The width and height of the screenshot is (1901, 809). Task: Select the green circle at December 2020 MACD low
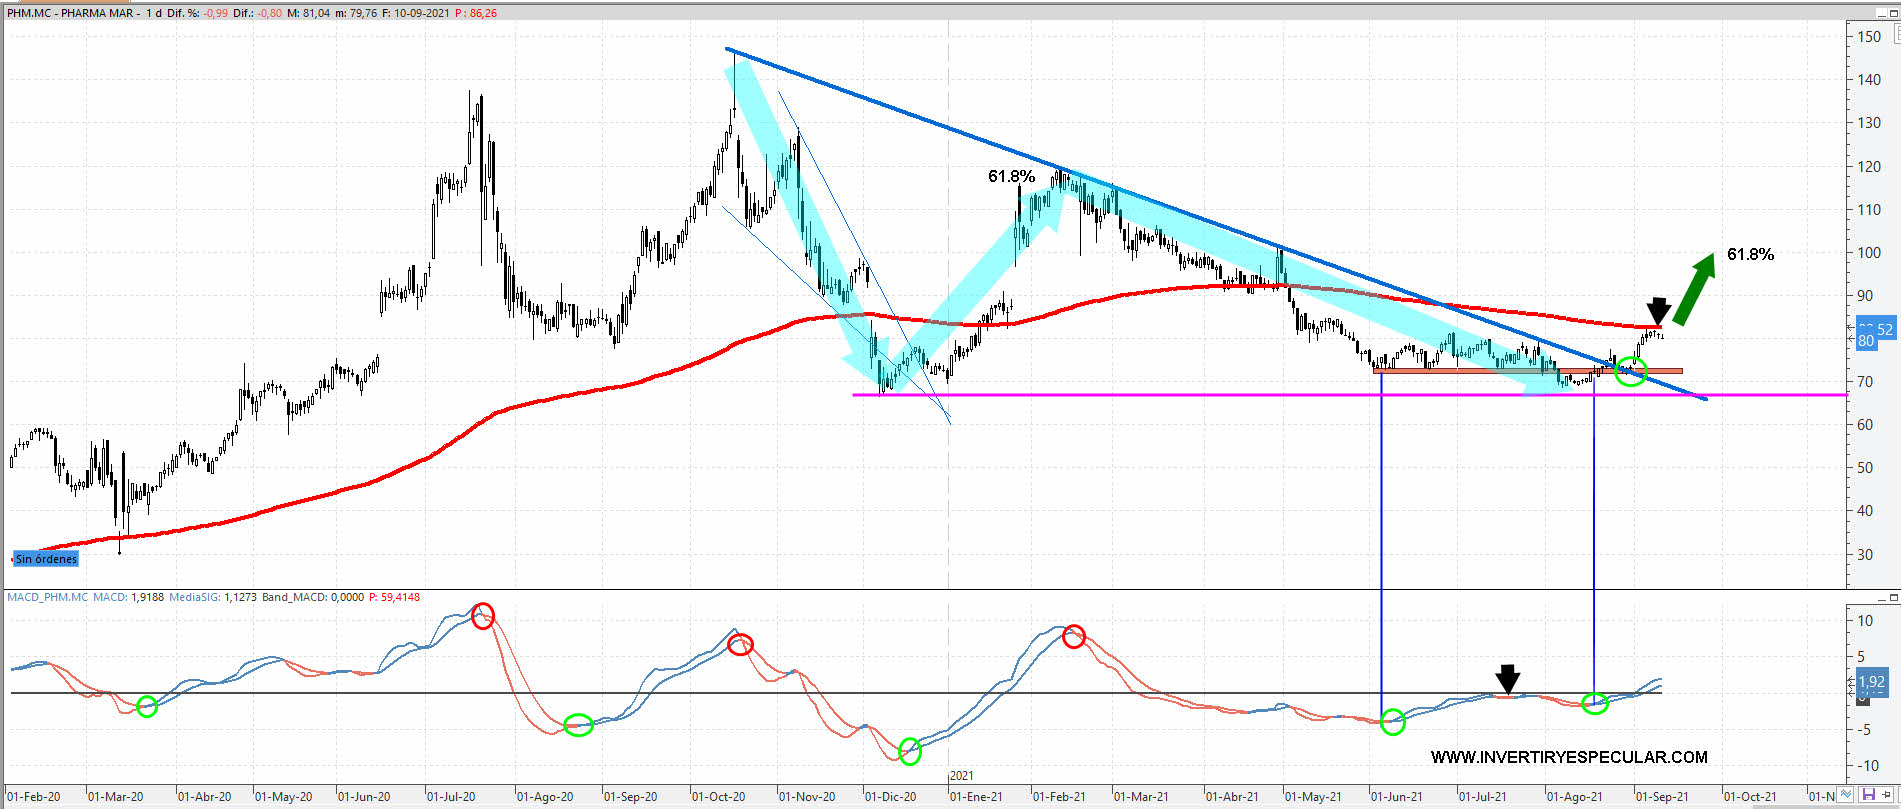909,751
